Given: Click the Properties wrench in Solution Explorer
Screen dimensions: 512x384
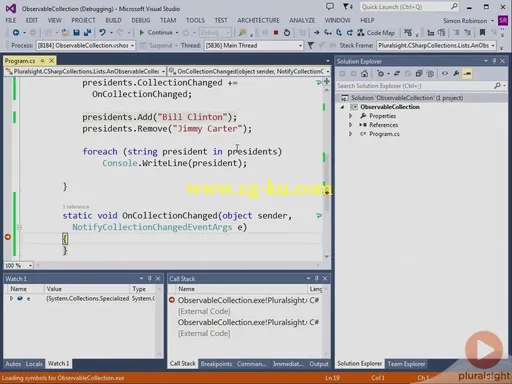Looking at the screenshot, I should click(x=456, y=74).
